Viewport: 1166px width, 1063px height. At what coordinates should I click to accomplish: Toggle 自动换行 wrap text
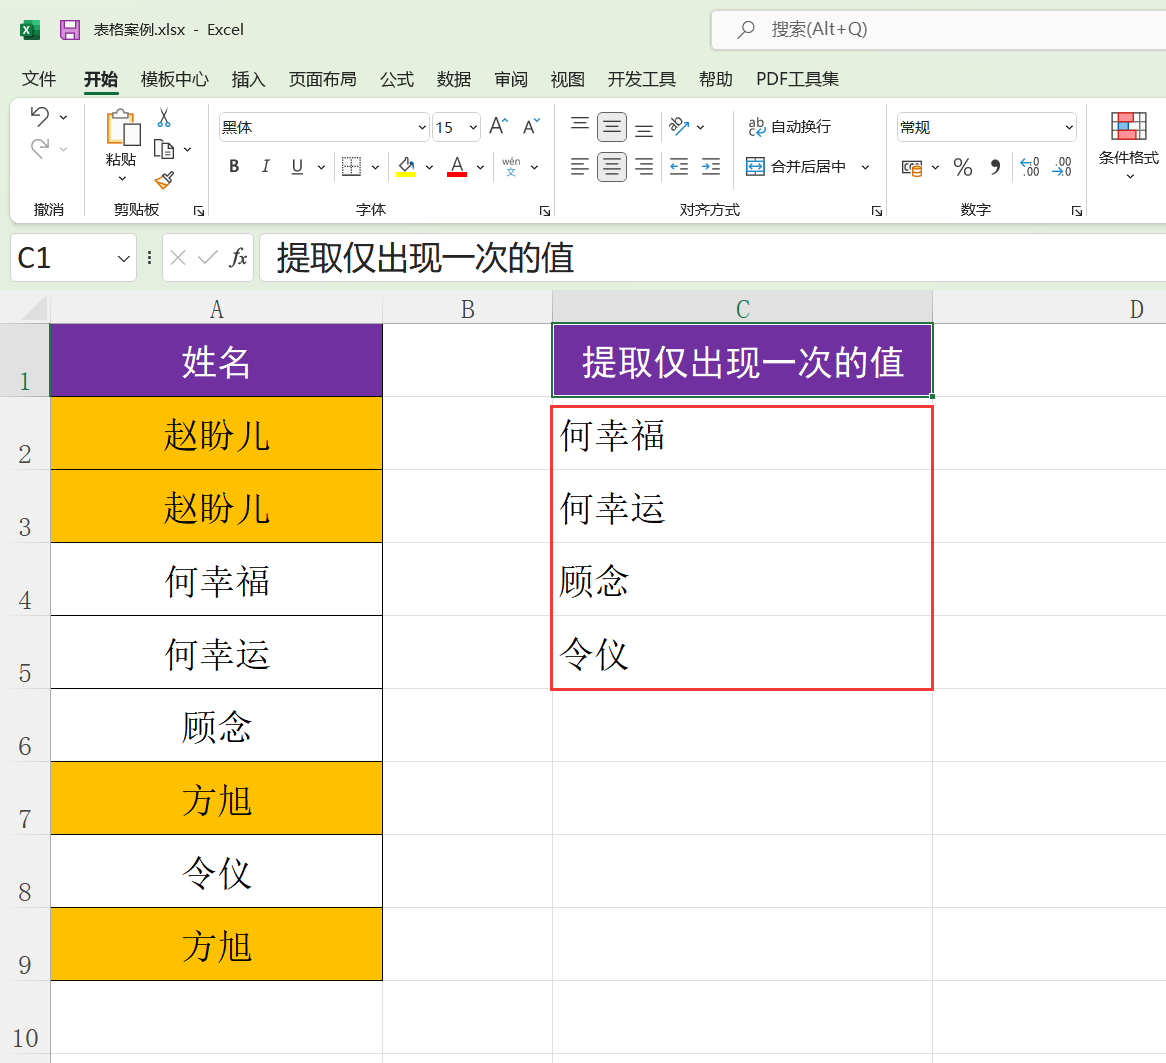click(790, 126)
